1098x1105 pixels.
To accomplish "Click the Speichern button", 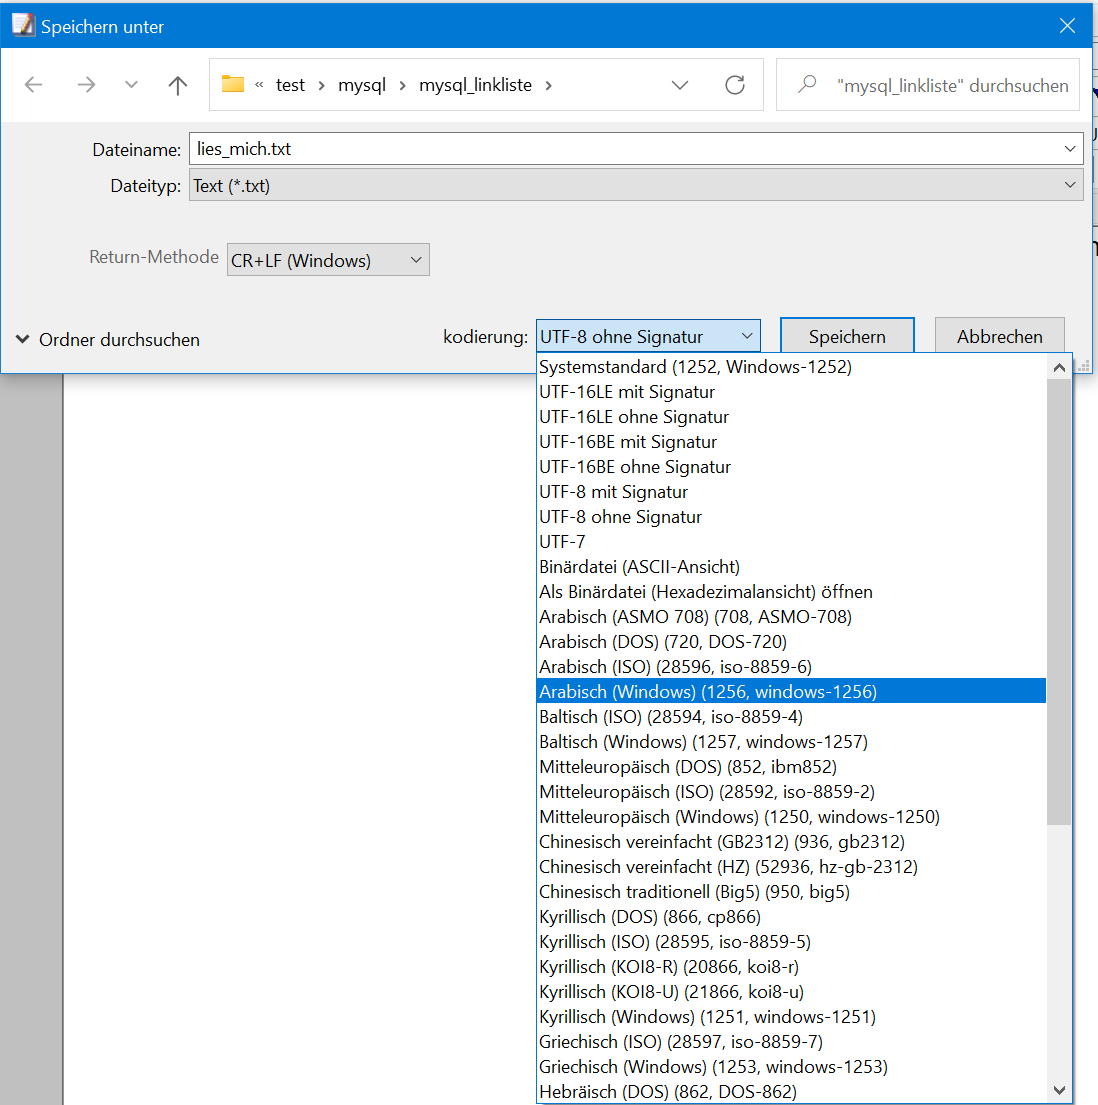I will pos(847,337).
